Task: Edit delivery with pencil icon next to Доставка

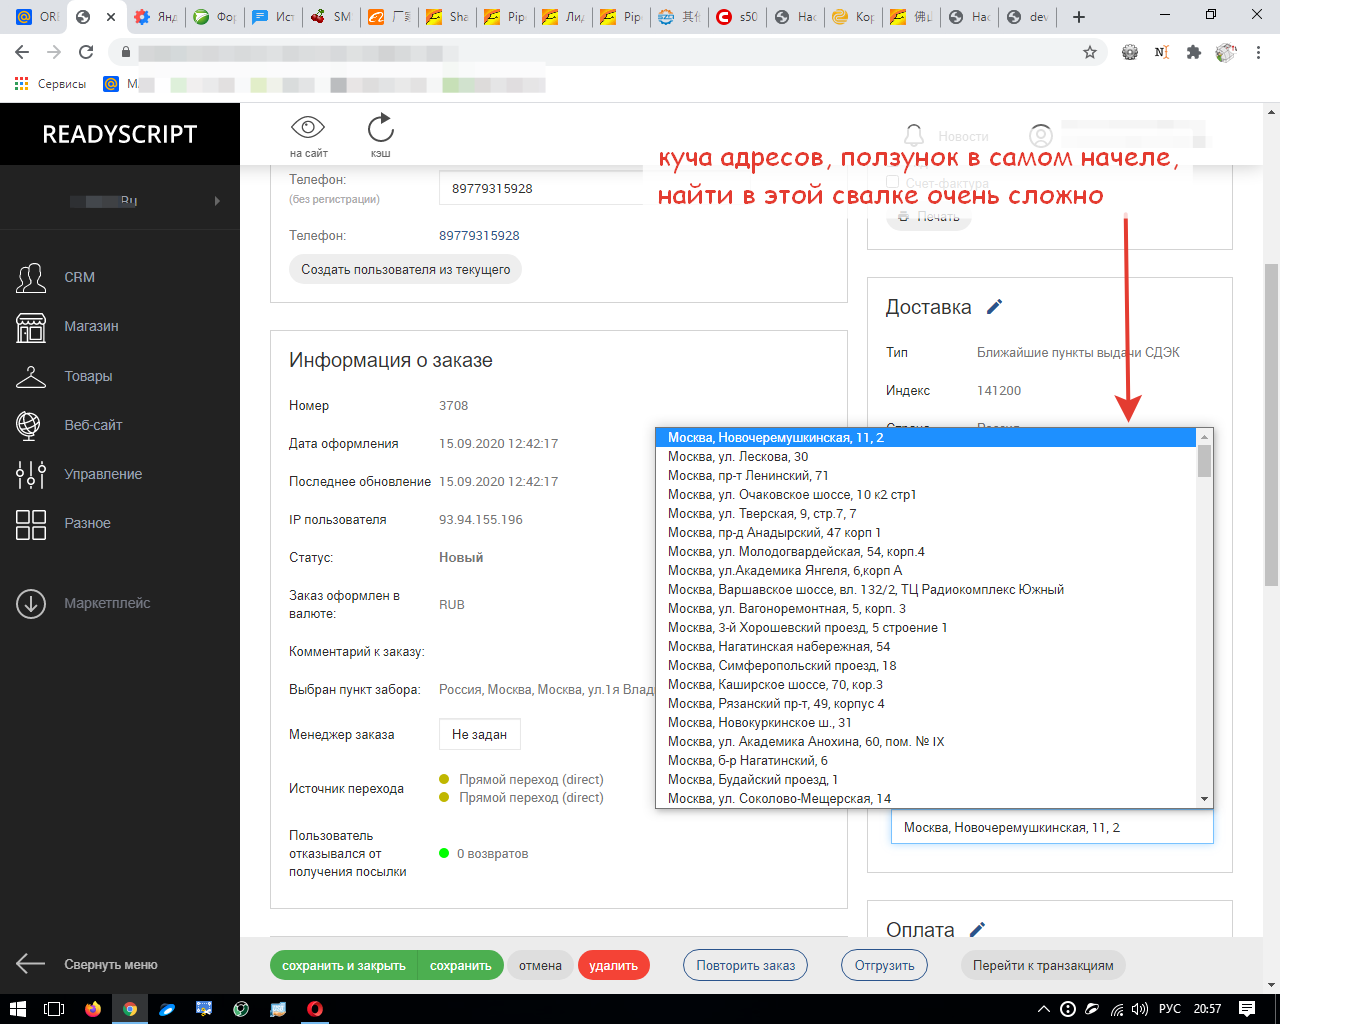Action: [x=994, y=307]
